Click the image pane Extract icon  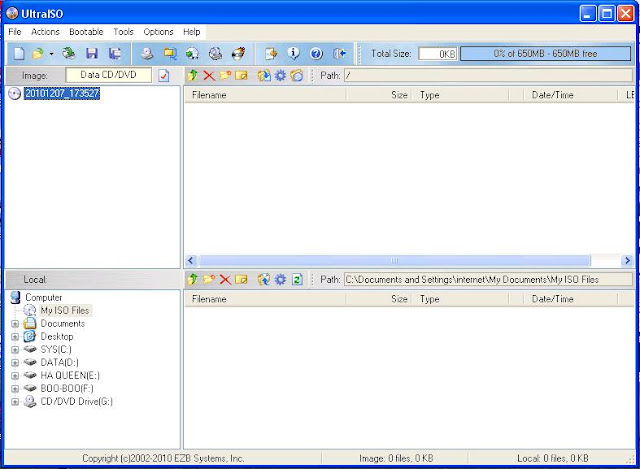tap(264, 75)
